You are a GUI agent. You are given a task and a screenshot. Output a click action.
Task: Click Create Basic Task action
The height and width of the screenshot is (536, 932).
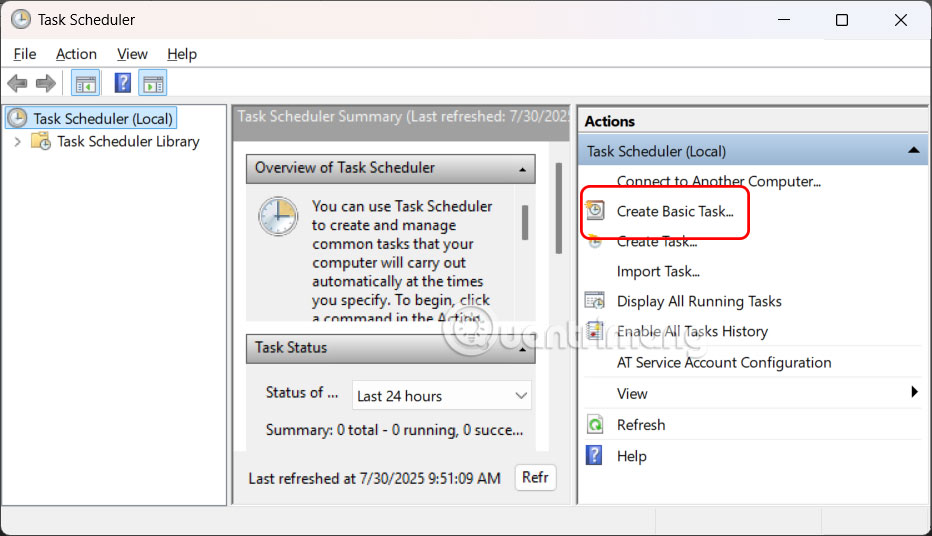pyautogui.click(x=675, y=211)
